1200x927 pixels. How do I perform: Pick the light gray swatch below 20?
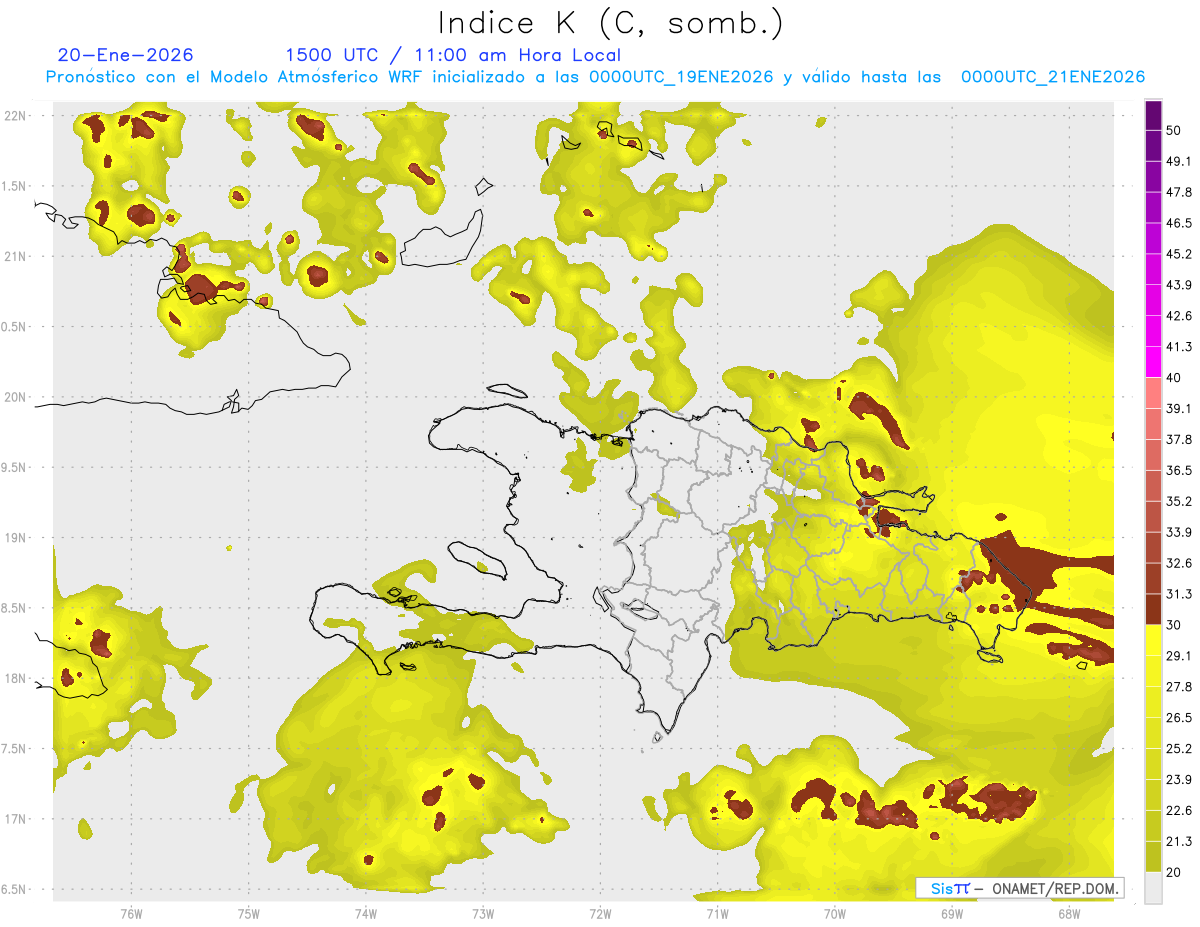point(1153,888)
